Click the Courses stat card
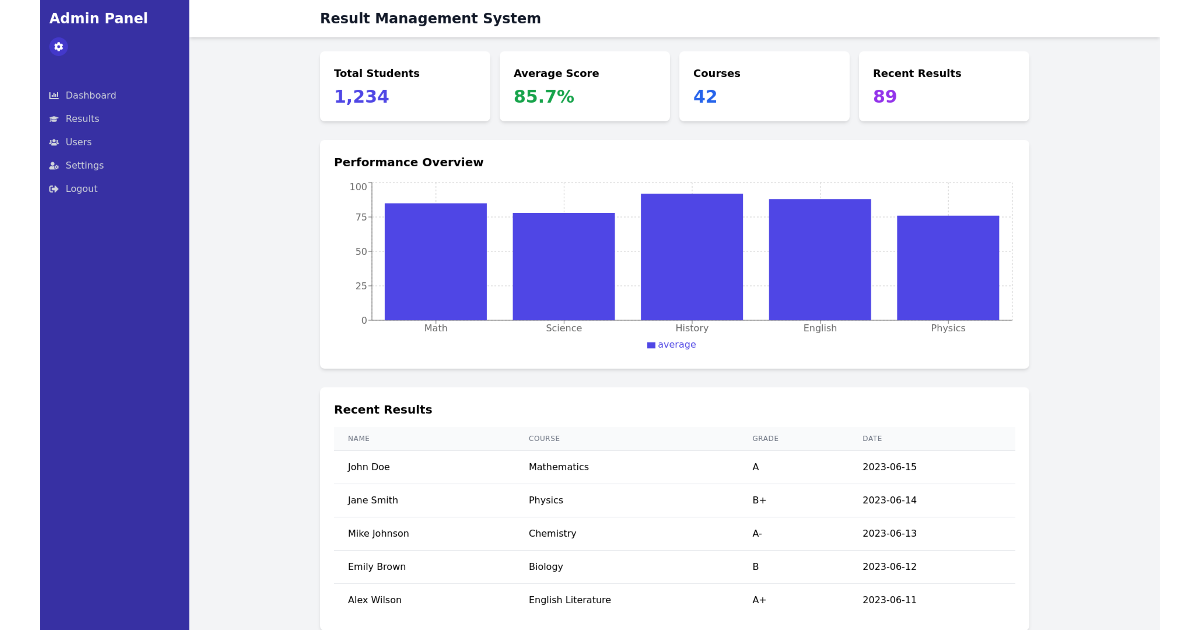This screenshot has width=1200, height=630. click(764, 86)
